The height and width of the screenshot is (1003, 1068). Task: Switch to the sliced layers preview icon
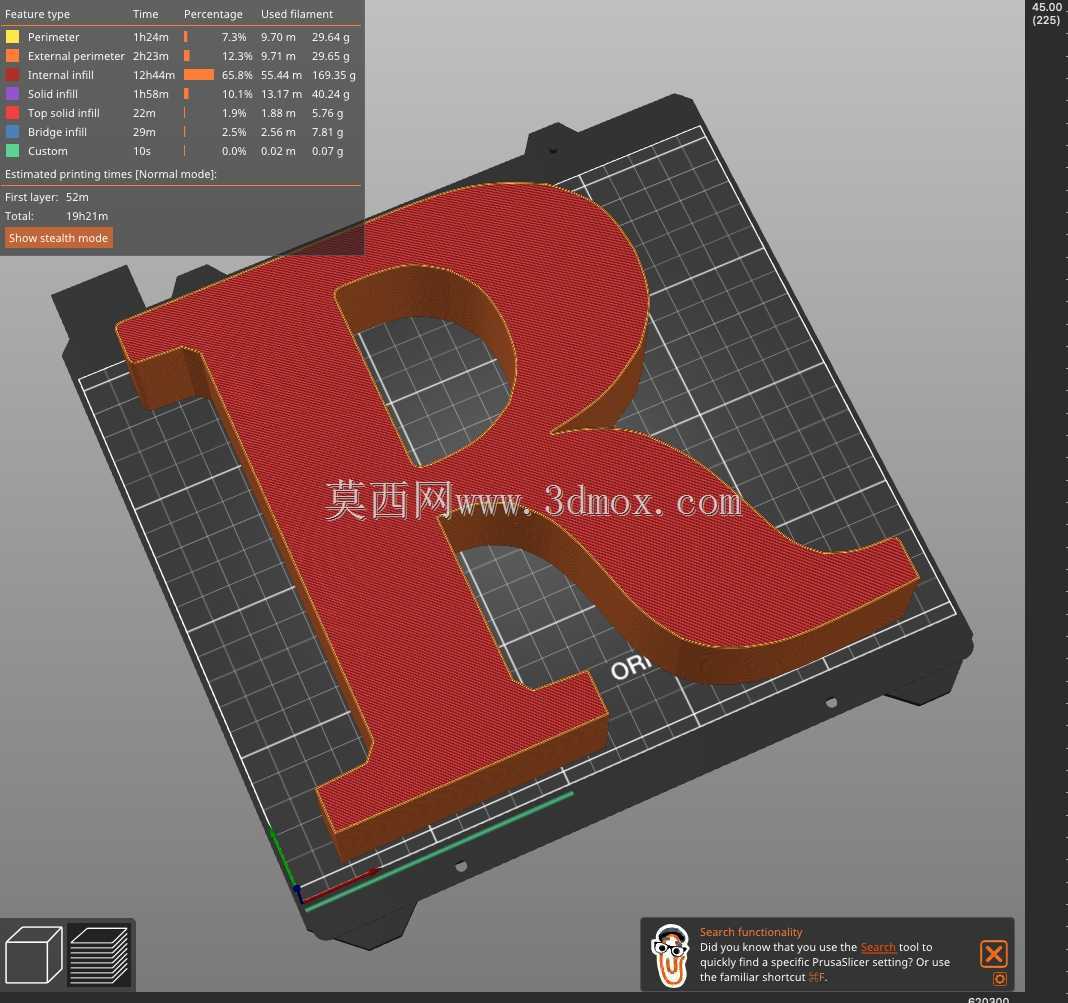coord(99,955)
